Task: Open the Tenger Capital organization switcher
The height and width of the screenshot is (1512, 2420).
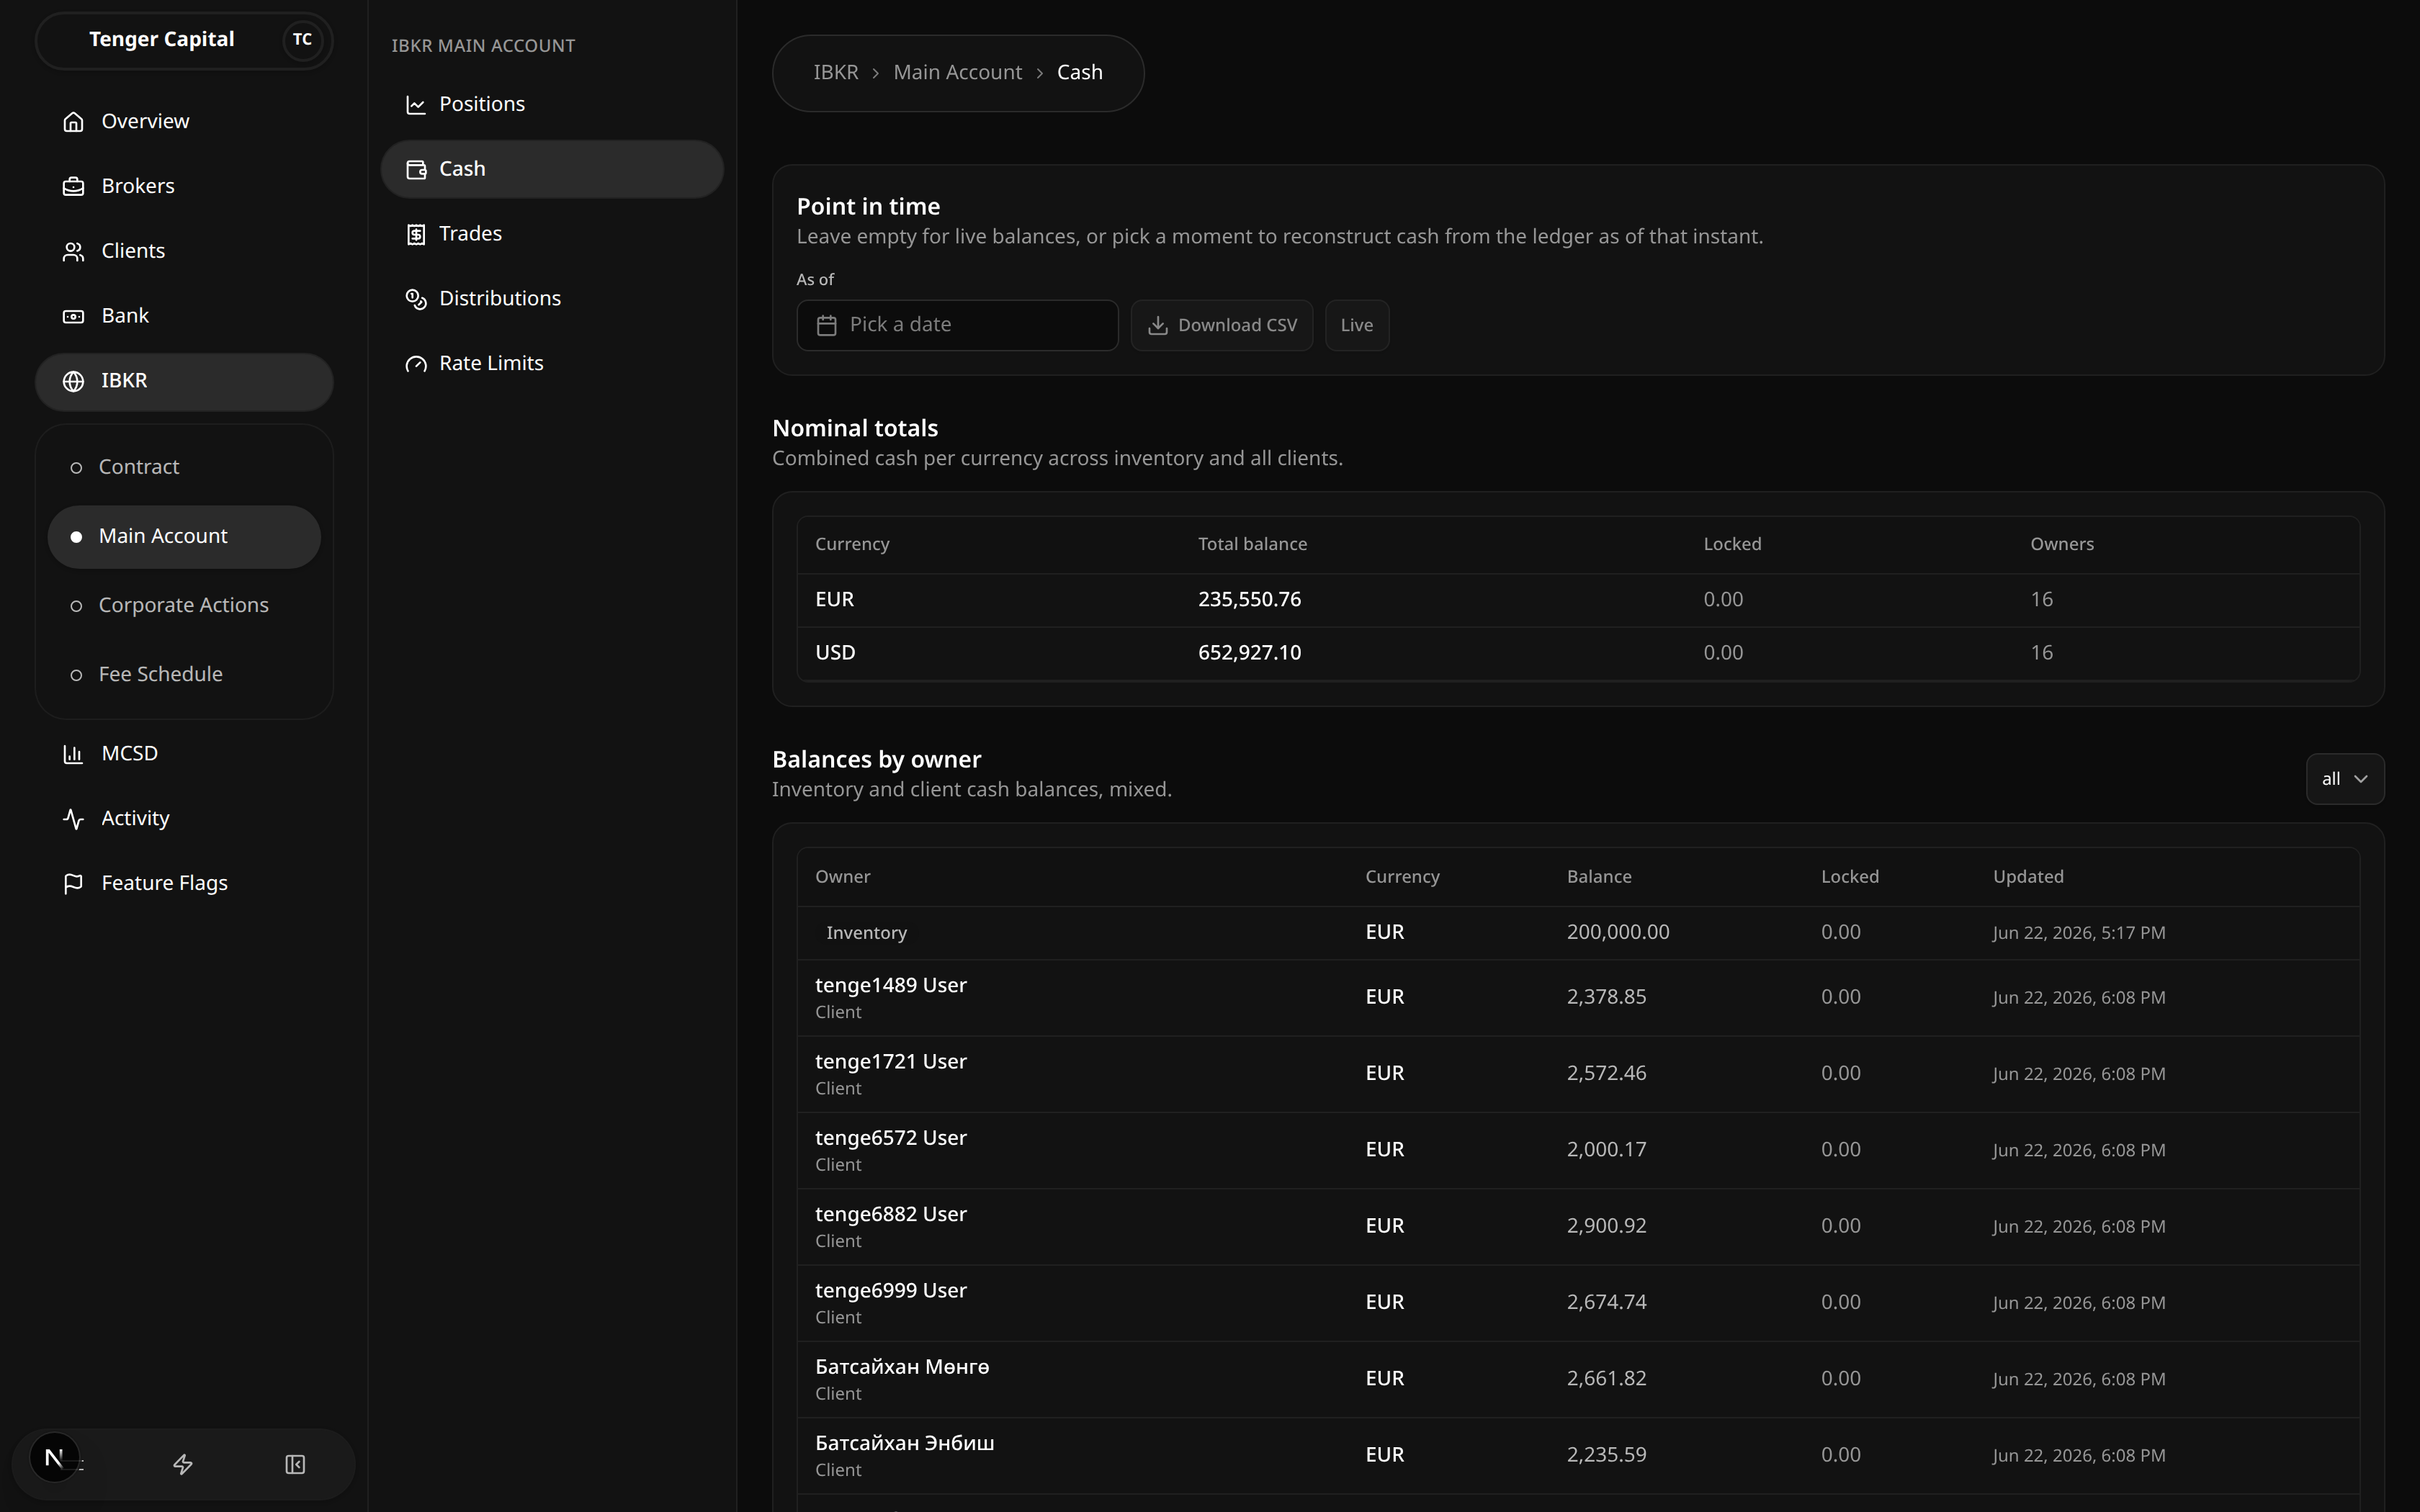Action: (x=184, y=40)
